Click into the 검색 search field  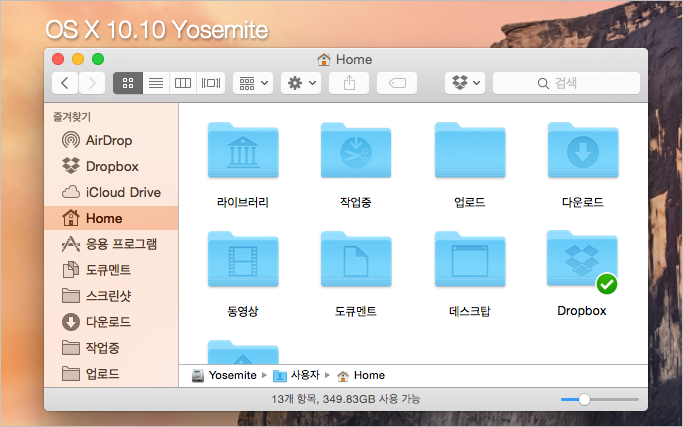coord(566,83)
